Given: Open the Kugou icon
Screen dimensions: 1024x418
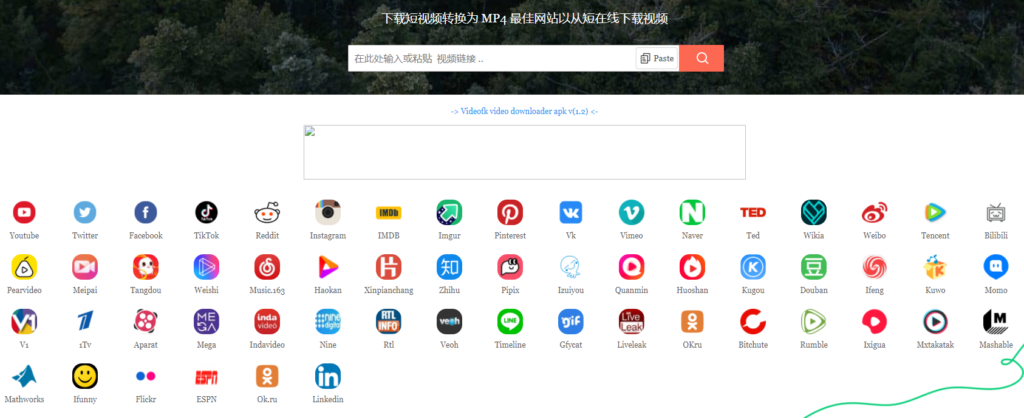Looking at the screenshot, I should click(753, 267).
